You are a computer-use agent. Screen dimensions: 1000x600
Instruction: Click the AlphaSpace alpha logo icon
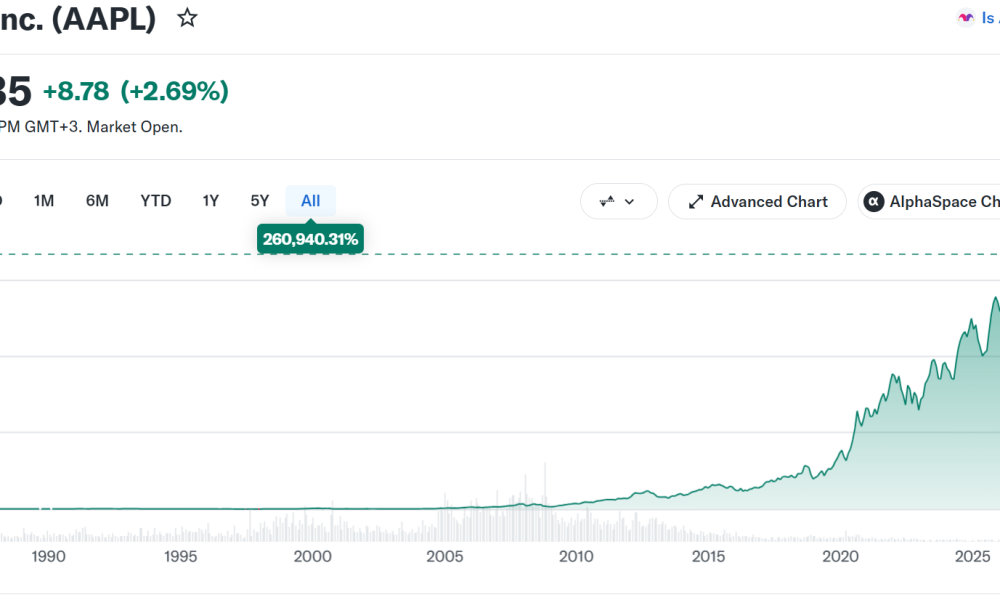pos(874,201)
